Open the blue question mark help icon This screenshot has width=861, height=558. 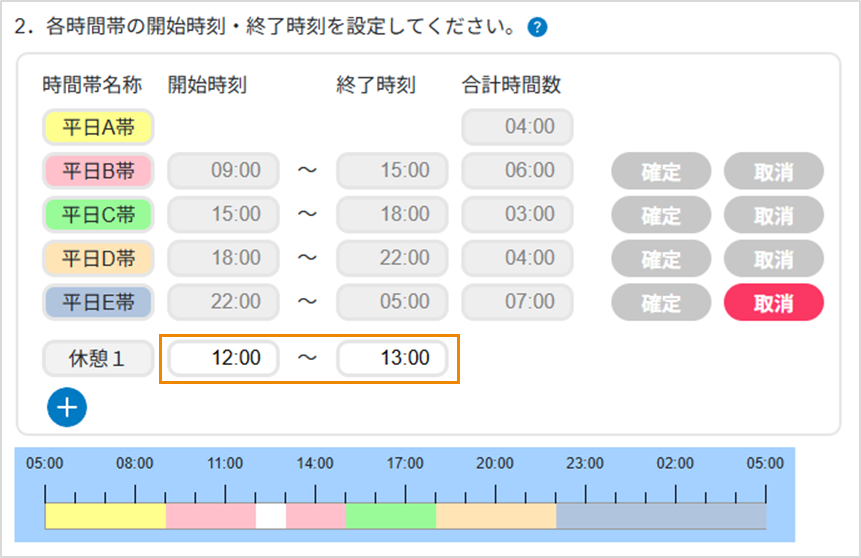pos(537,27)
